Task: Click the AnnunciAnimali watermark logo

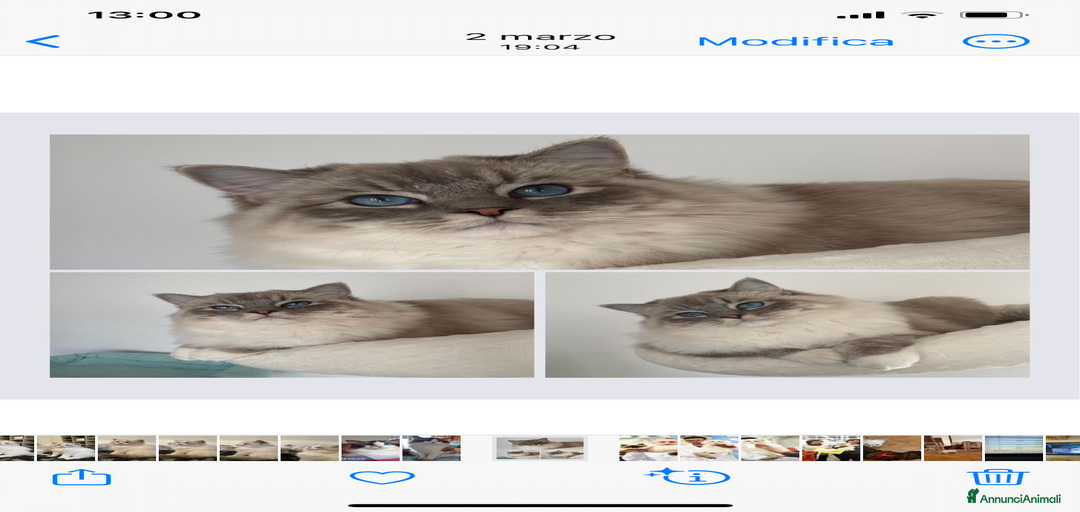Action: click(1013, 497)
